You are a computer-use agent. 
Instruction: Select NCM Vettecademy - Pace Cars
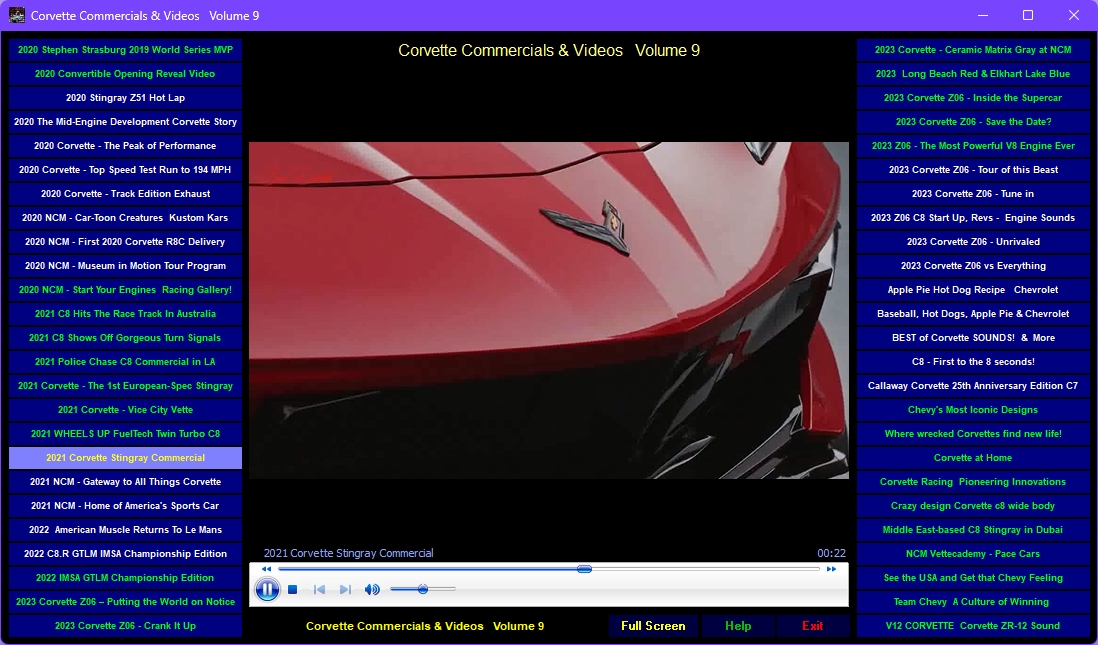pyautogui.click(x=973, y=554)
